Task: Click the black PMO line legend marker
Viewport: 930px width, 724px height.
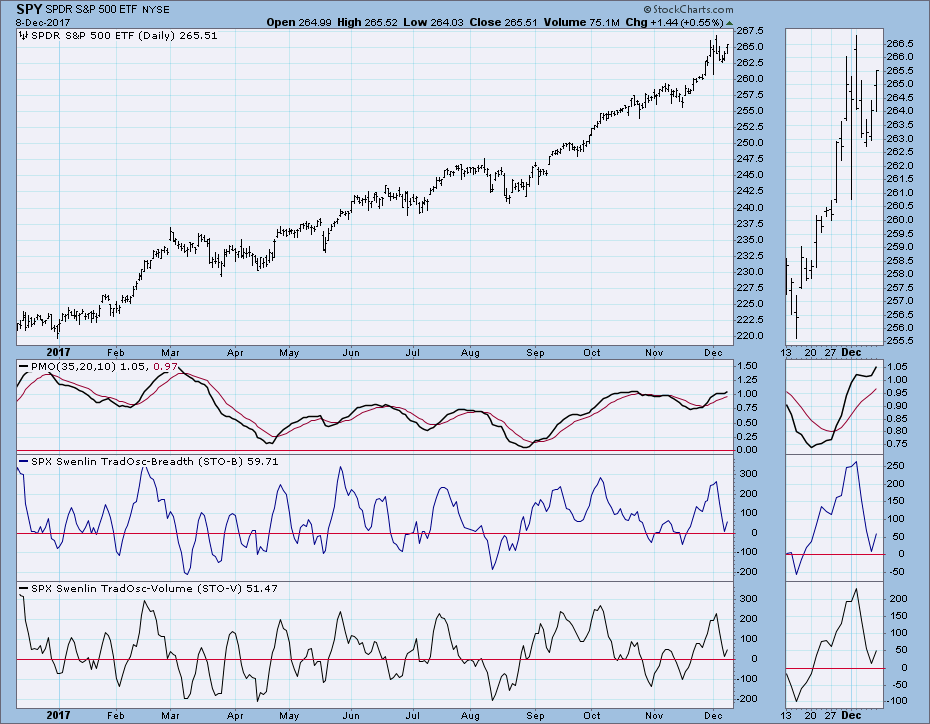Action: (23, 366)
